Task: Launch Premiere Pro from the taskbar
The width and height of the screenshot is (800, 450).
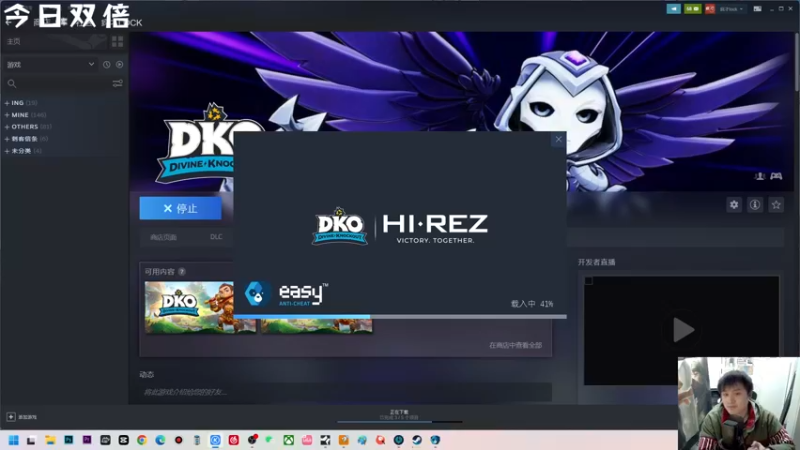Action: click(x=87, y=440)
